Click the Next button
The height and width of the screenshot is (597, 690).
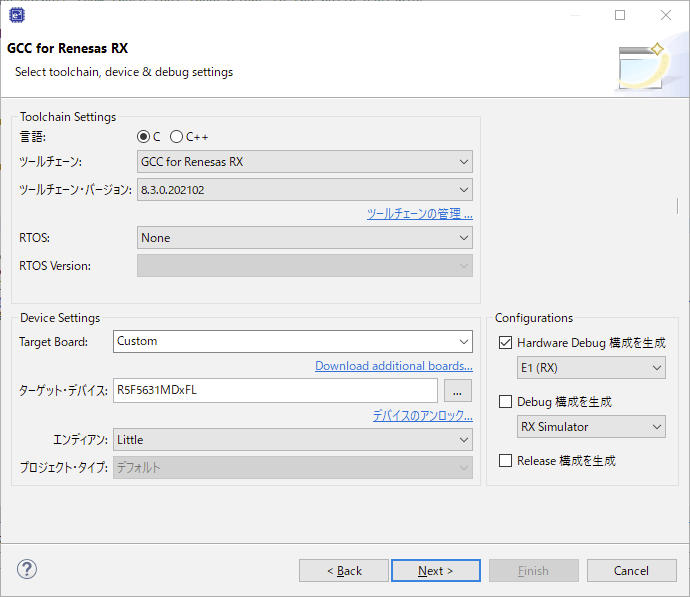(436, 571)
